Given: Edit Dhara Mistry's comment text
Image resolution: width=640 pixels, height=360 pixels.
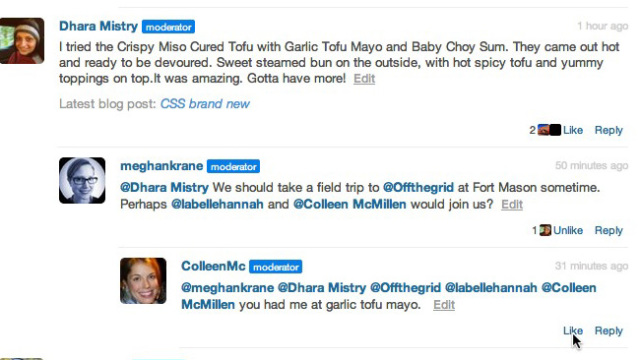Looking at the screenshot, I should coord(364,78).
